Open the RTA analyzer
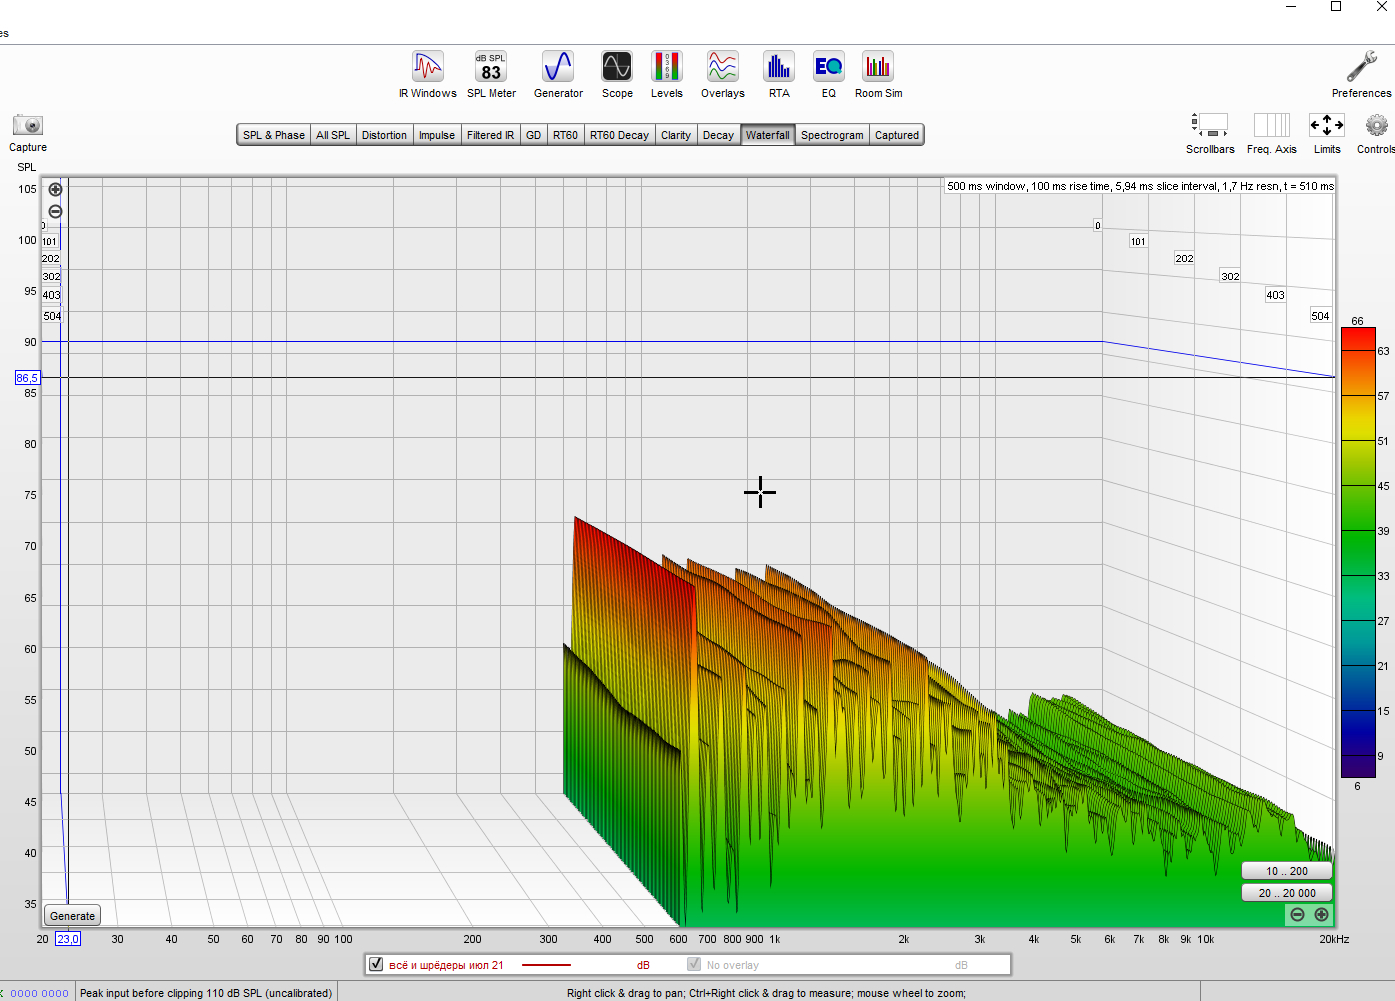The height and width of the screenshot is (1001, 1395). [x=778, y=68]
